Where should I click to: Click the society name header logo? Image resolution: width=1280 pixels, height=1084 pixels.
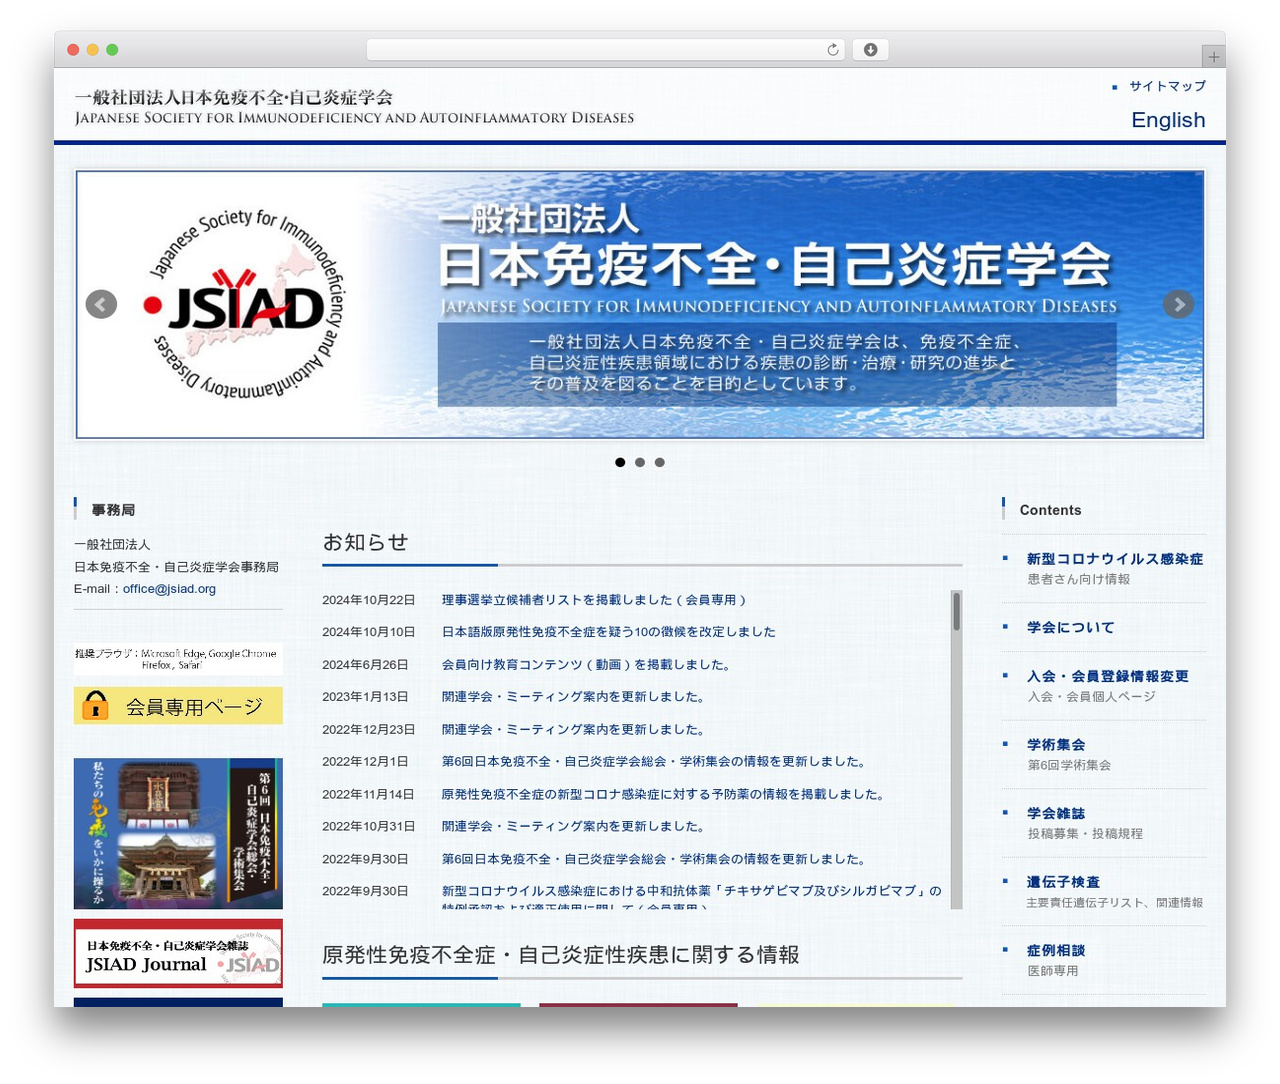pos(354,106)
